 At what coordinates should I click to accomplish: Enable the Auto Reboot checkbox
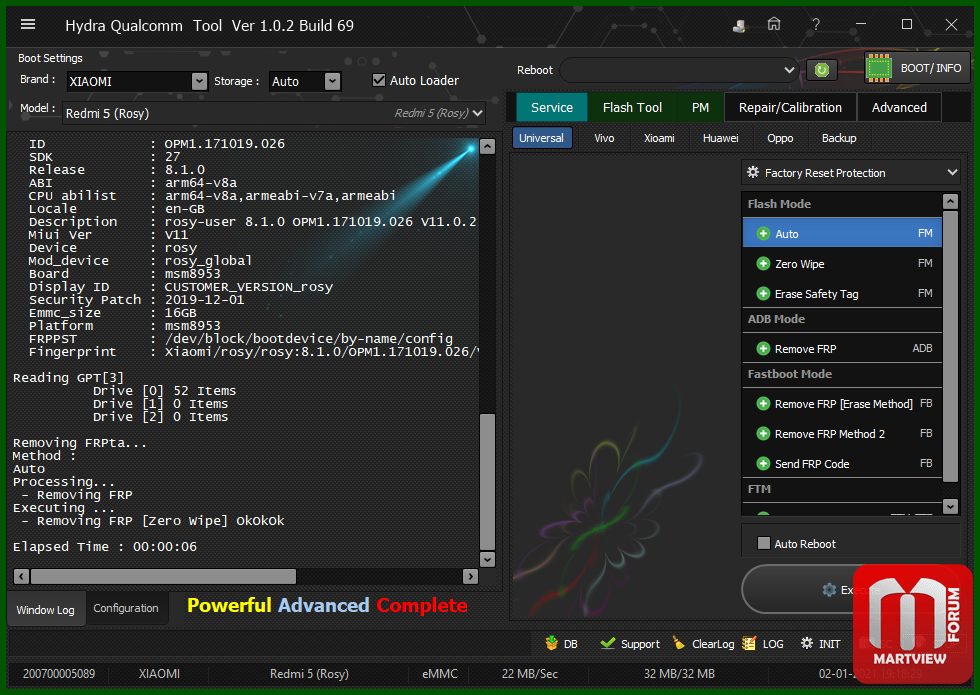764,543
